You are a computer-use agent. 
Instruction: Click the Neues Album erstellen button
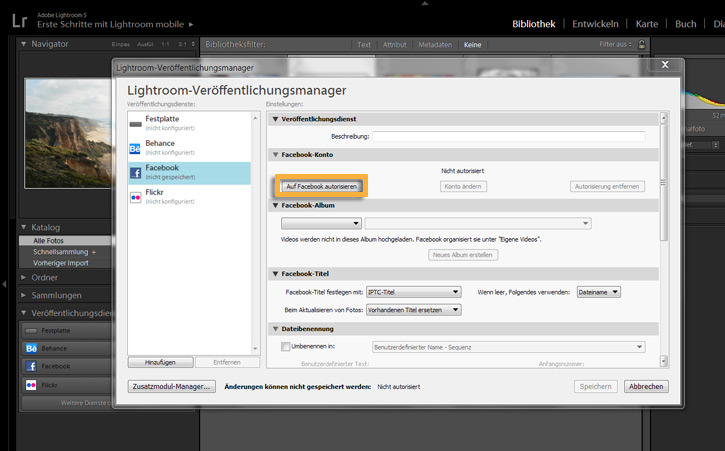point(463,255)
